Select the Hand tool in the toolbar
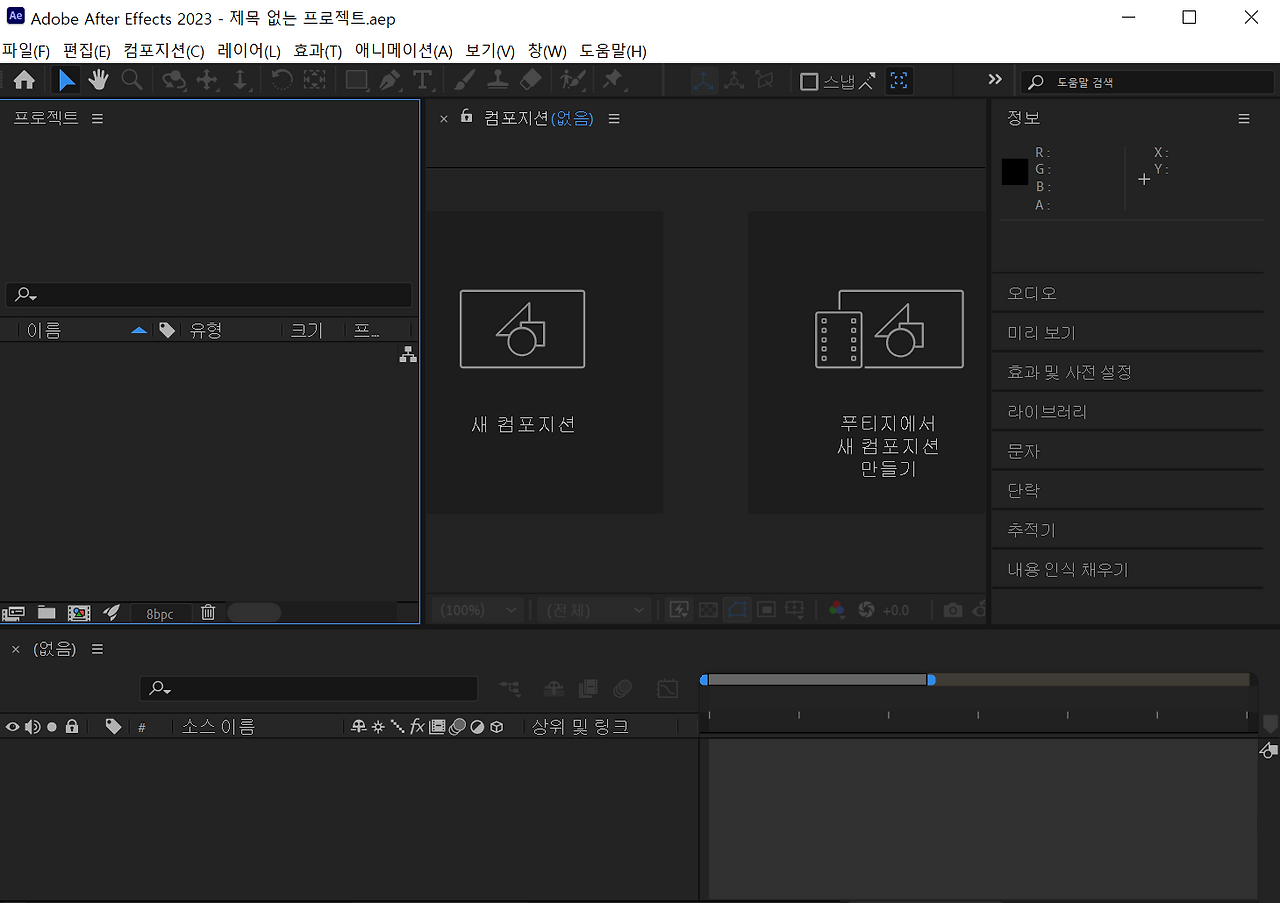This screenshot has width=1280, height=903. pyautogui.click(x=98, y=80)
